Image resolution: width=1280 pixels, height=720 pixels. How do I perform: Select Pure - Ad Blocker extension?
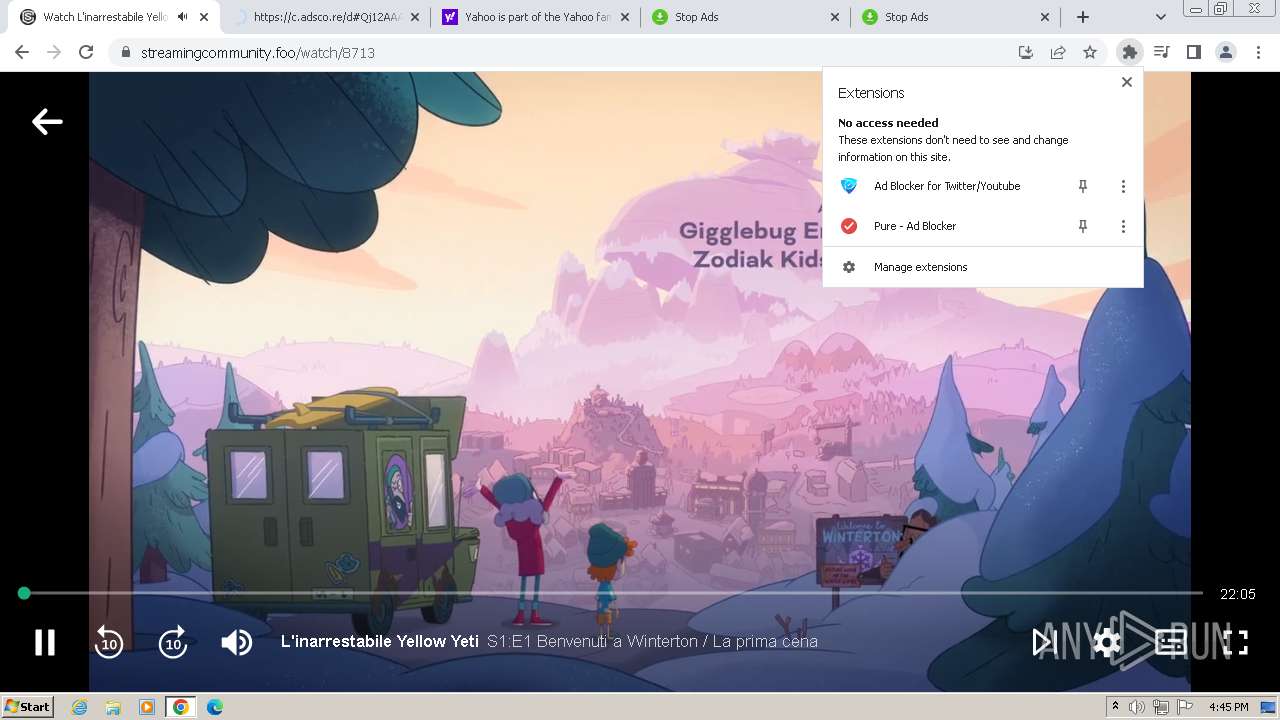[x=946, y=226]
